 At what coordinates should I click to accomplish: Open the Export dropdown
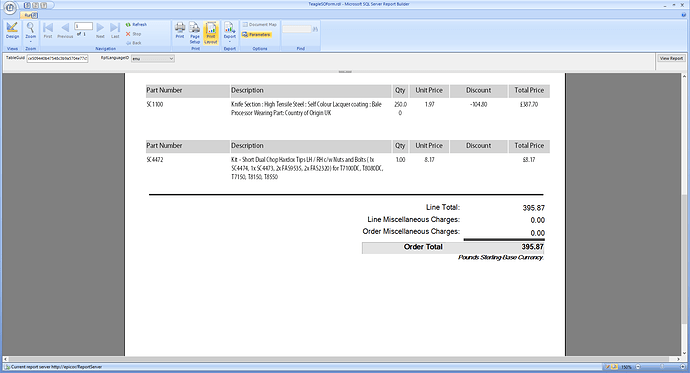click(230, 32)
